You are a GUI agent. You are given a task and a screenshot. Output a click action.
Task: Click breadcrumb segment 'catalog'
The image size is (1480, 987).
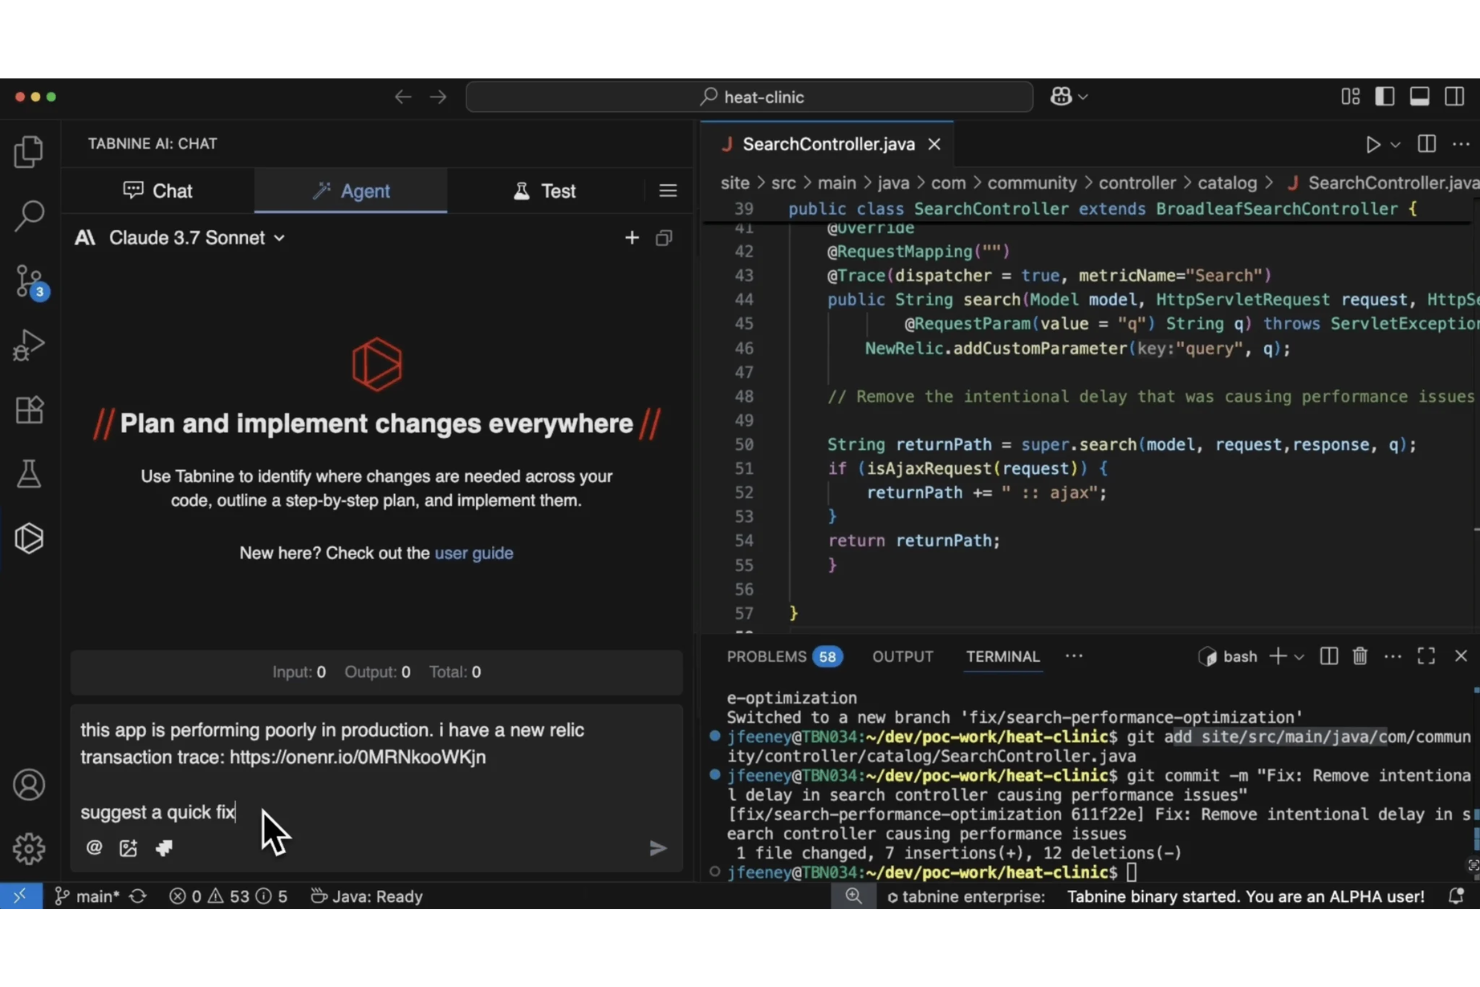click(x=1227, y=183)
